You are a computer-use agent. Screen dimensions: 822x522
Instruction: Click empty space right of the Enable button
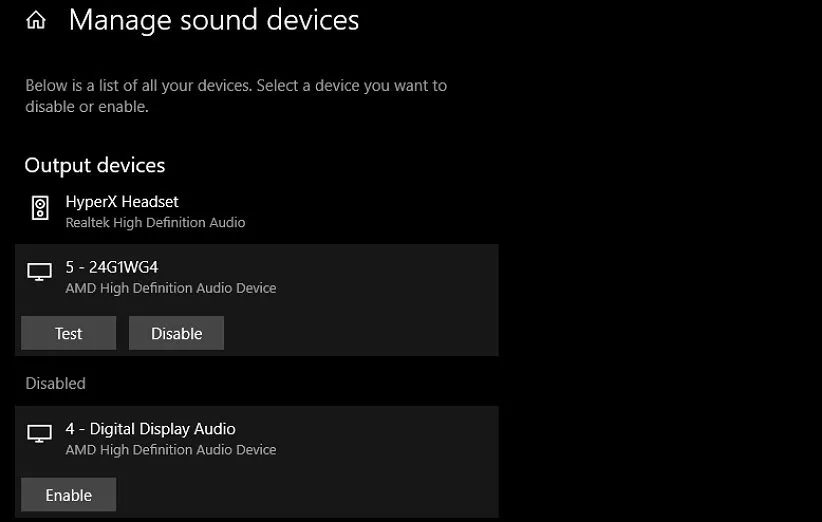(300, 495)
